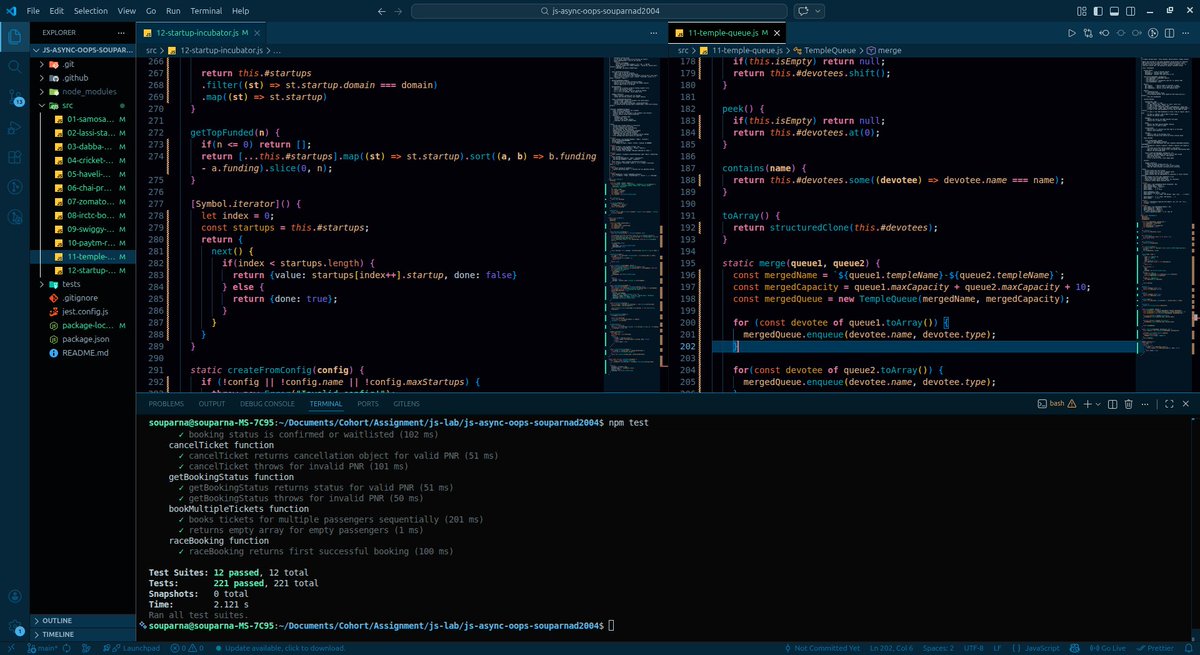Open the Copilot chat icon in title bar

(802, 10)
